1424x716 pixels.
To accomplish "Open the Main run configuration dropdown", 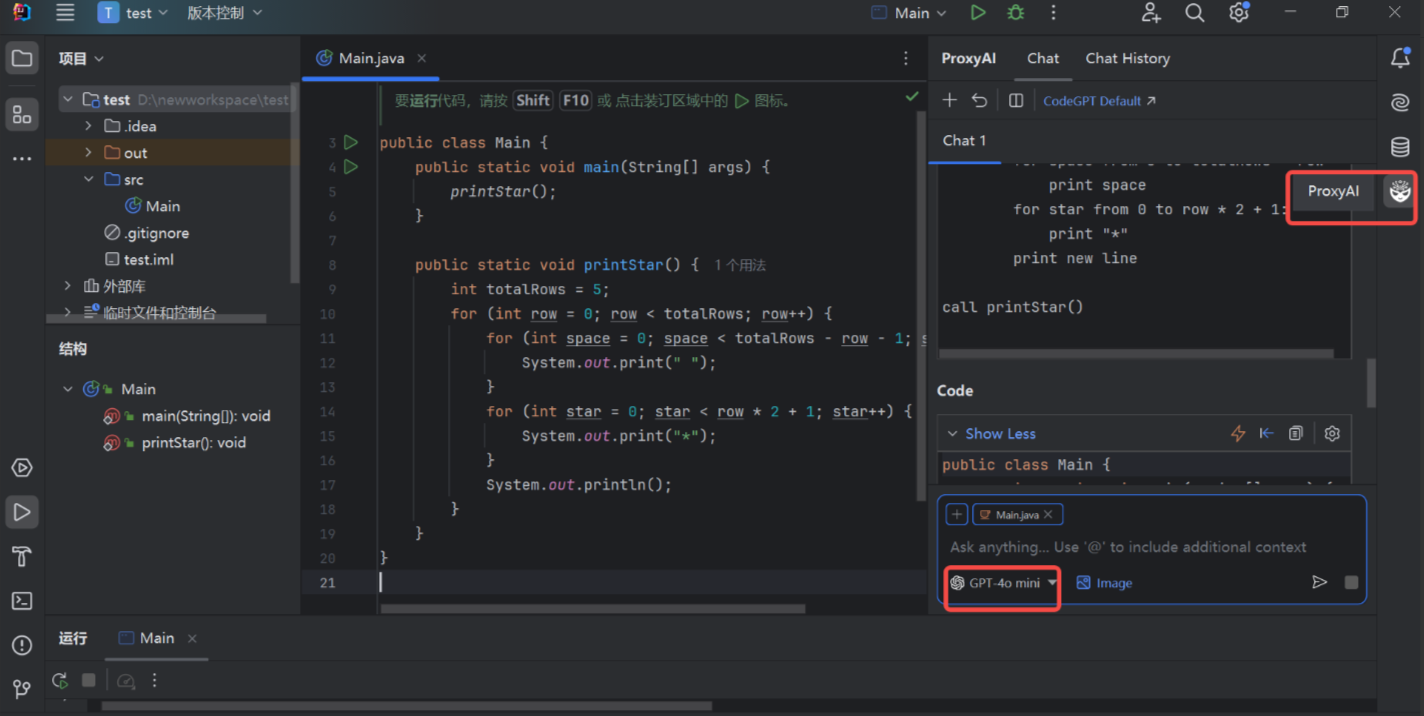I will pos(909,13).
